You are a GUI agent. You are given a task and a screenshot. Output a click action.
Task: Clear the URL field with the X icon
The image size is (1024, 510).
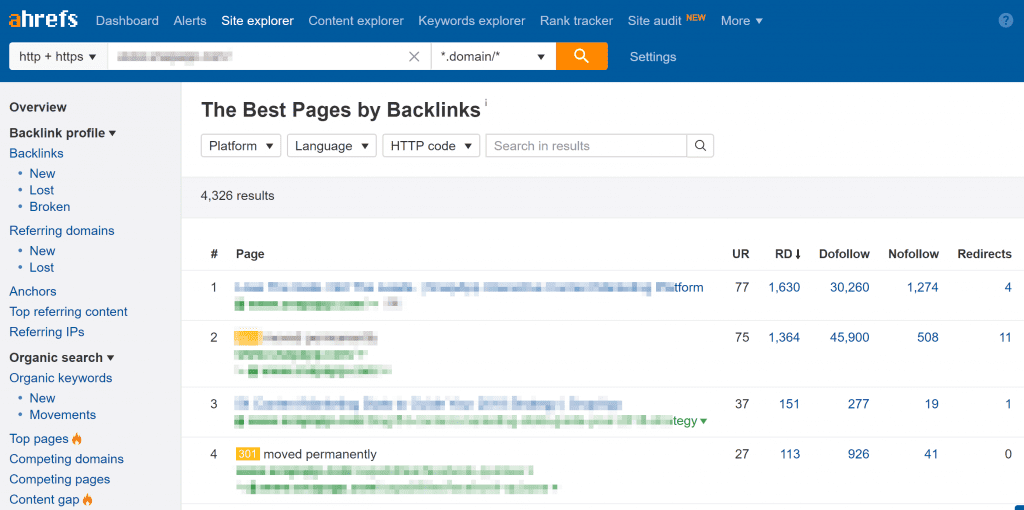click(x=414, y=57)
